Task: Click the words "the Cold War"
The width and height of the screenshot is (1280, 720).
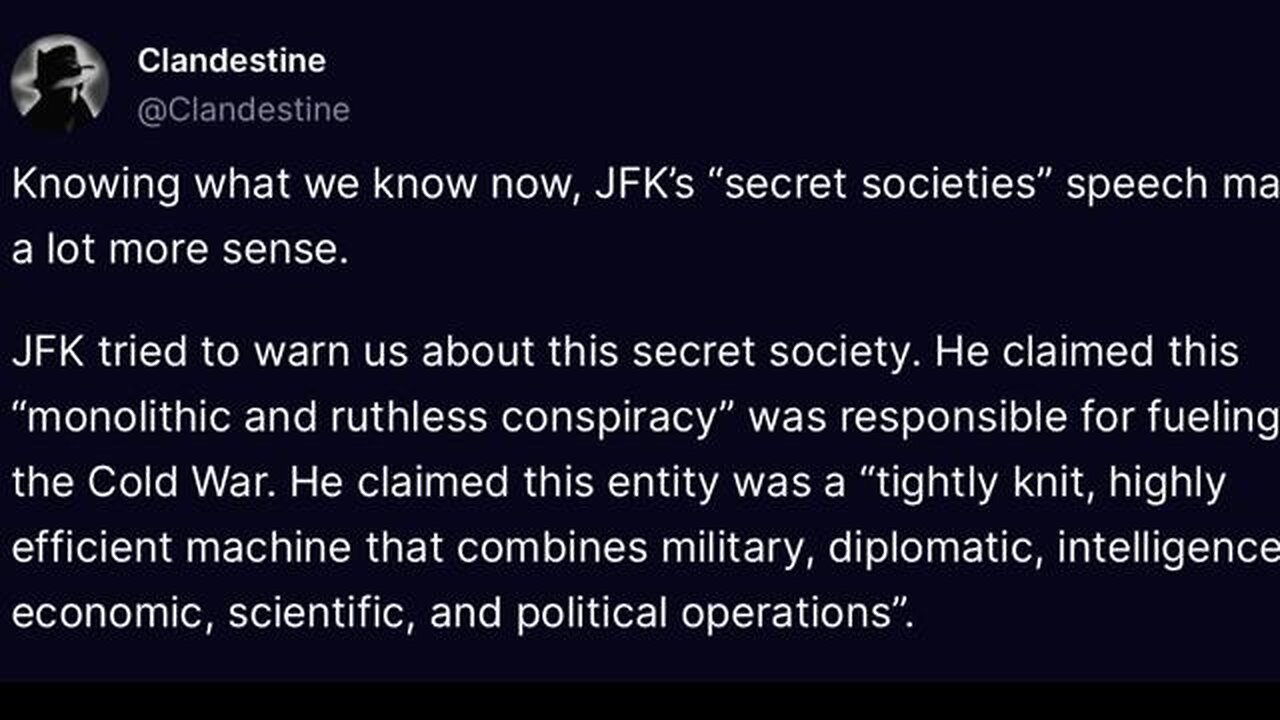Action: click(142, 483)
